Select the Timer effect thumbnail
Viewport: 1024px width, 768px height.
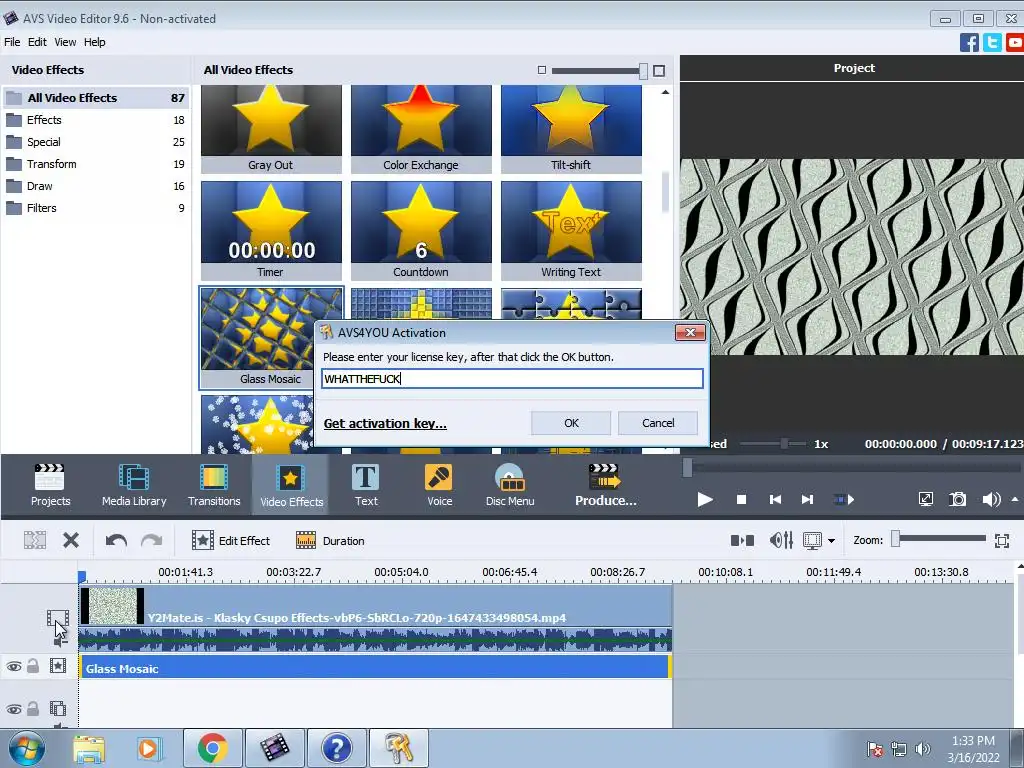271,231
